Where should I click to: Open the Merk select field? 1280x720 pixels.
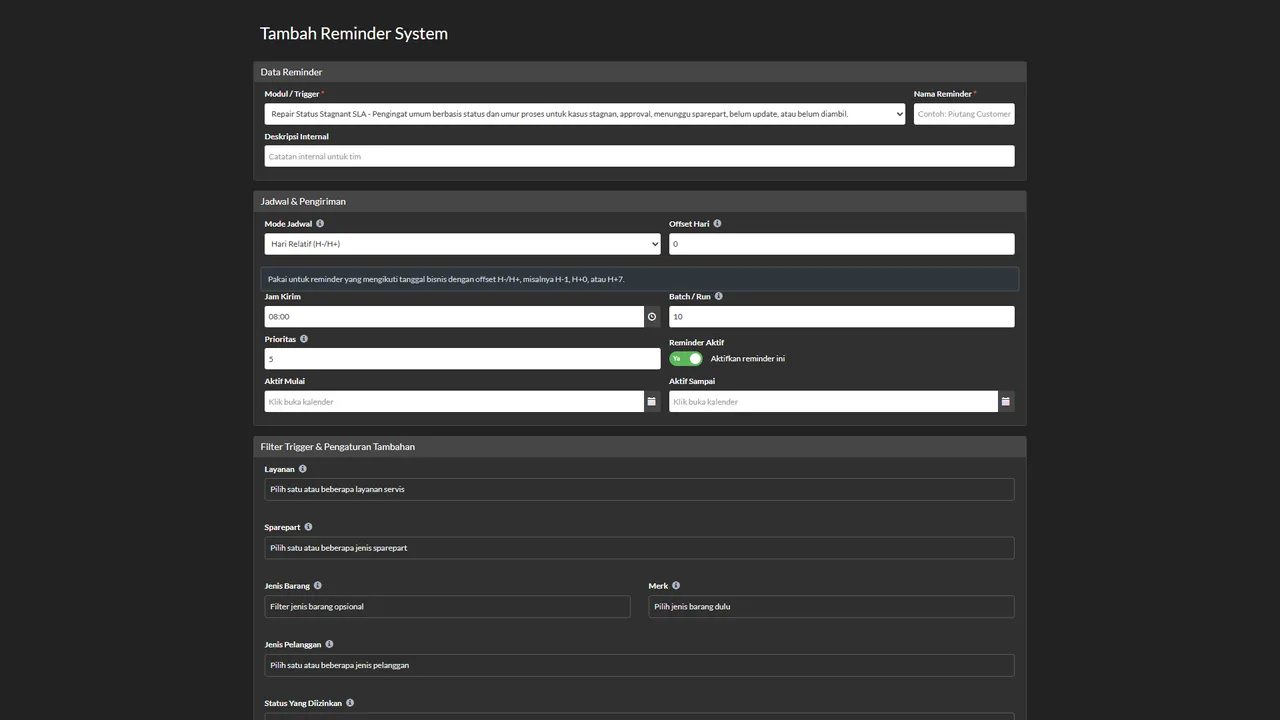831,606
